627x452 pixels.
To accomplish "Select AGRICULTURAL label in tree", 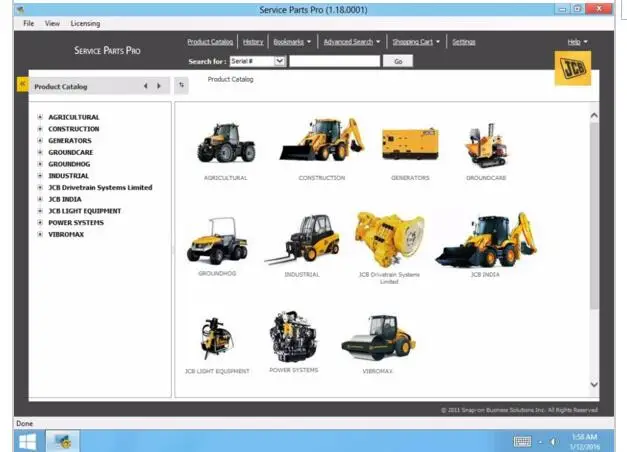I will (74, 117).
